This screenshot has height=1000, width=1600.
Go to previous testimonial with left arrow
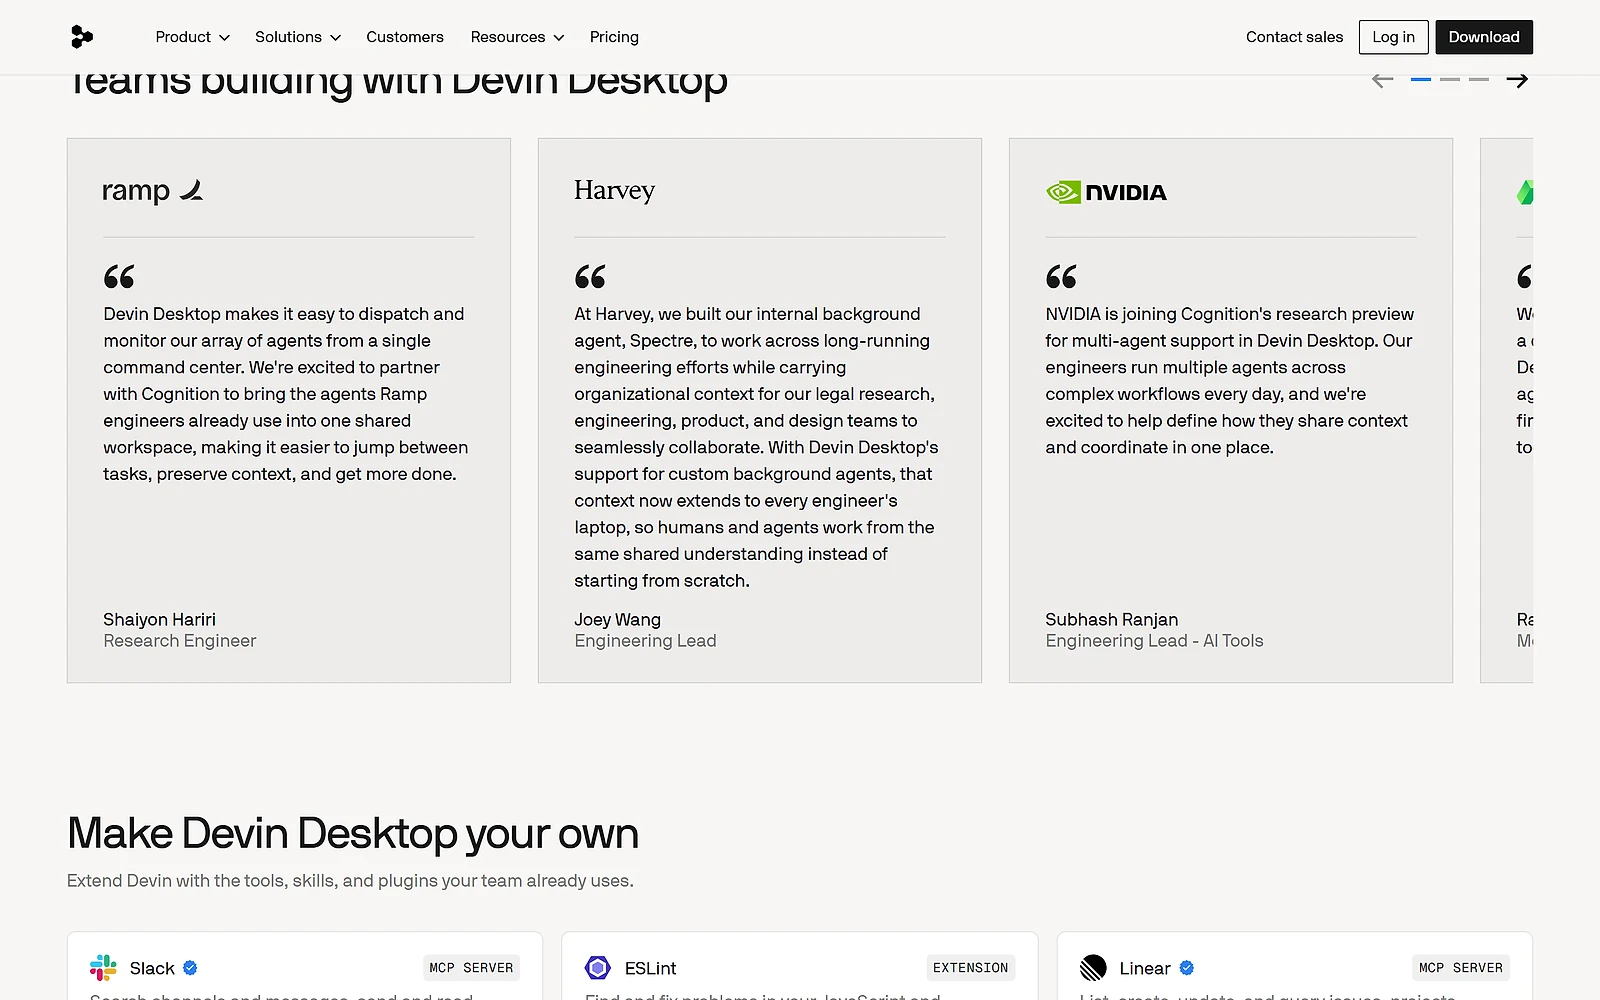(x=1383, y=80)
